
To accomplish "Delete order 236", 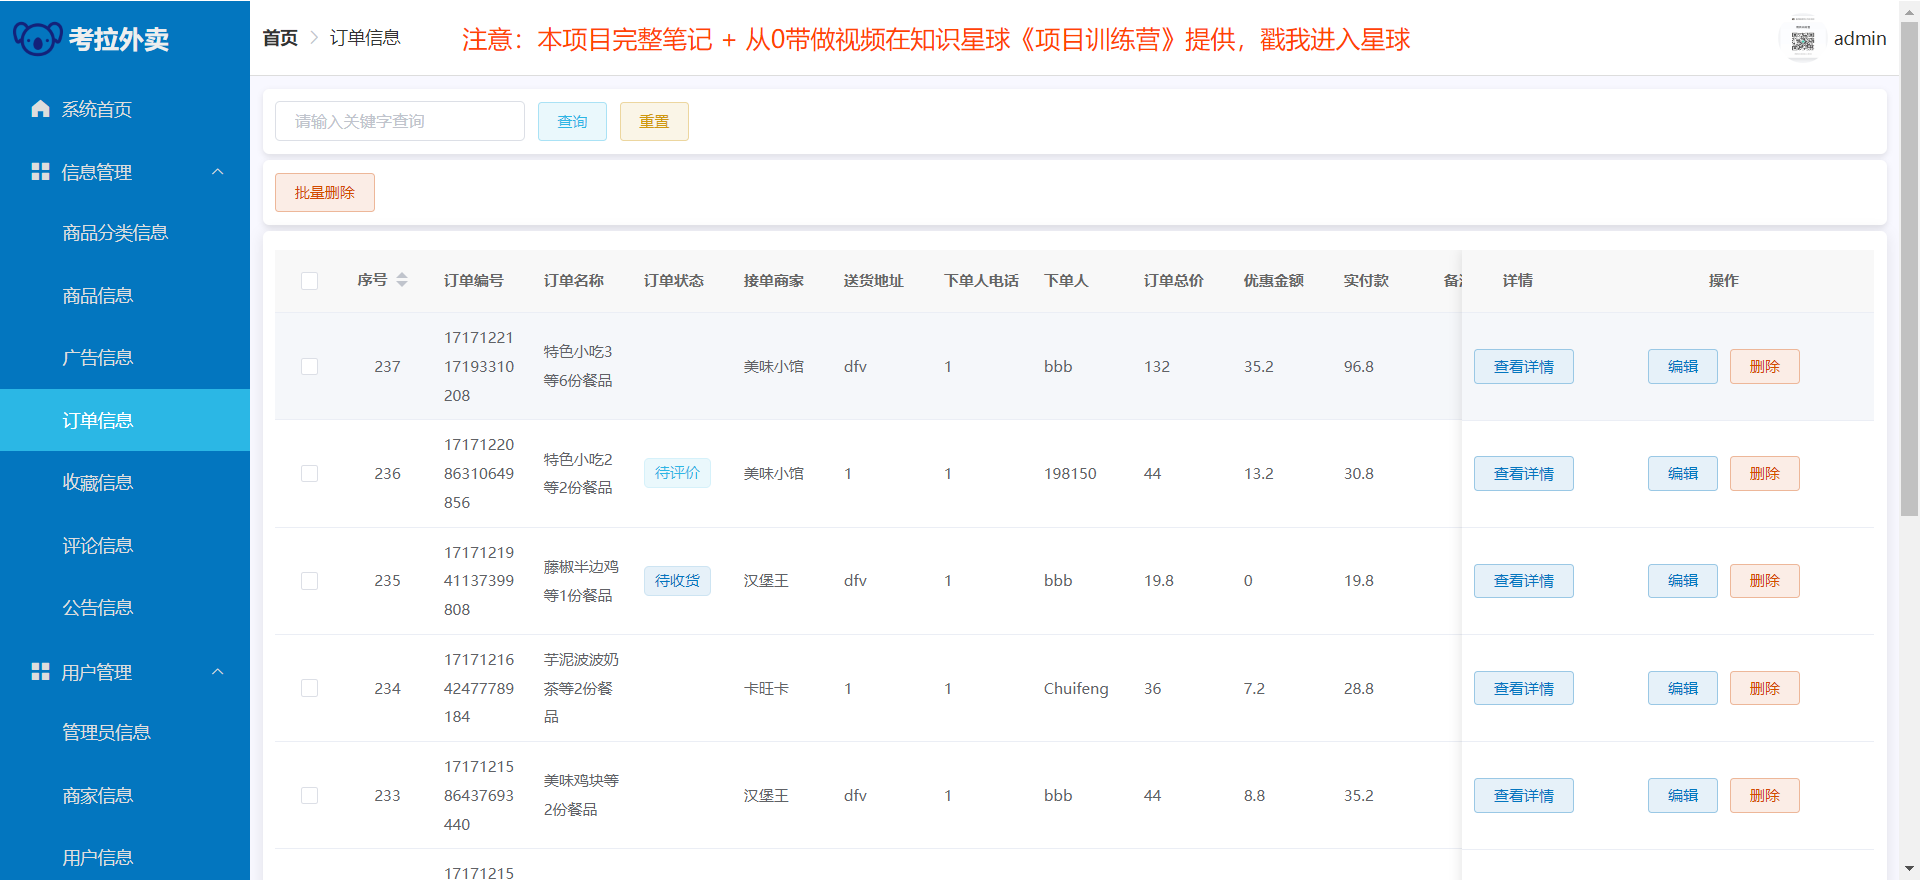I will point(1764,474).
